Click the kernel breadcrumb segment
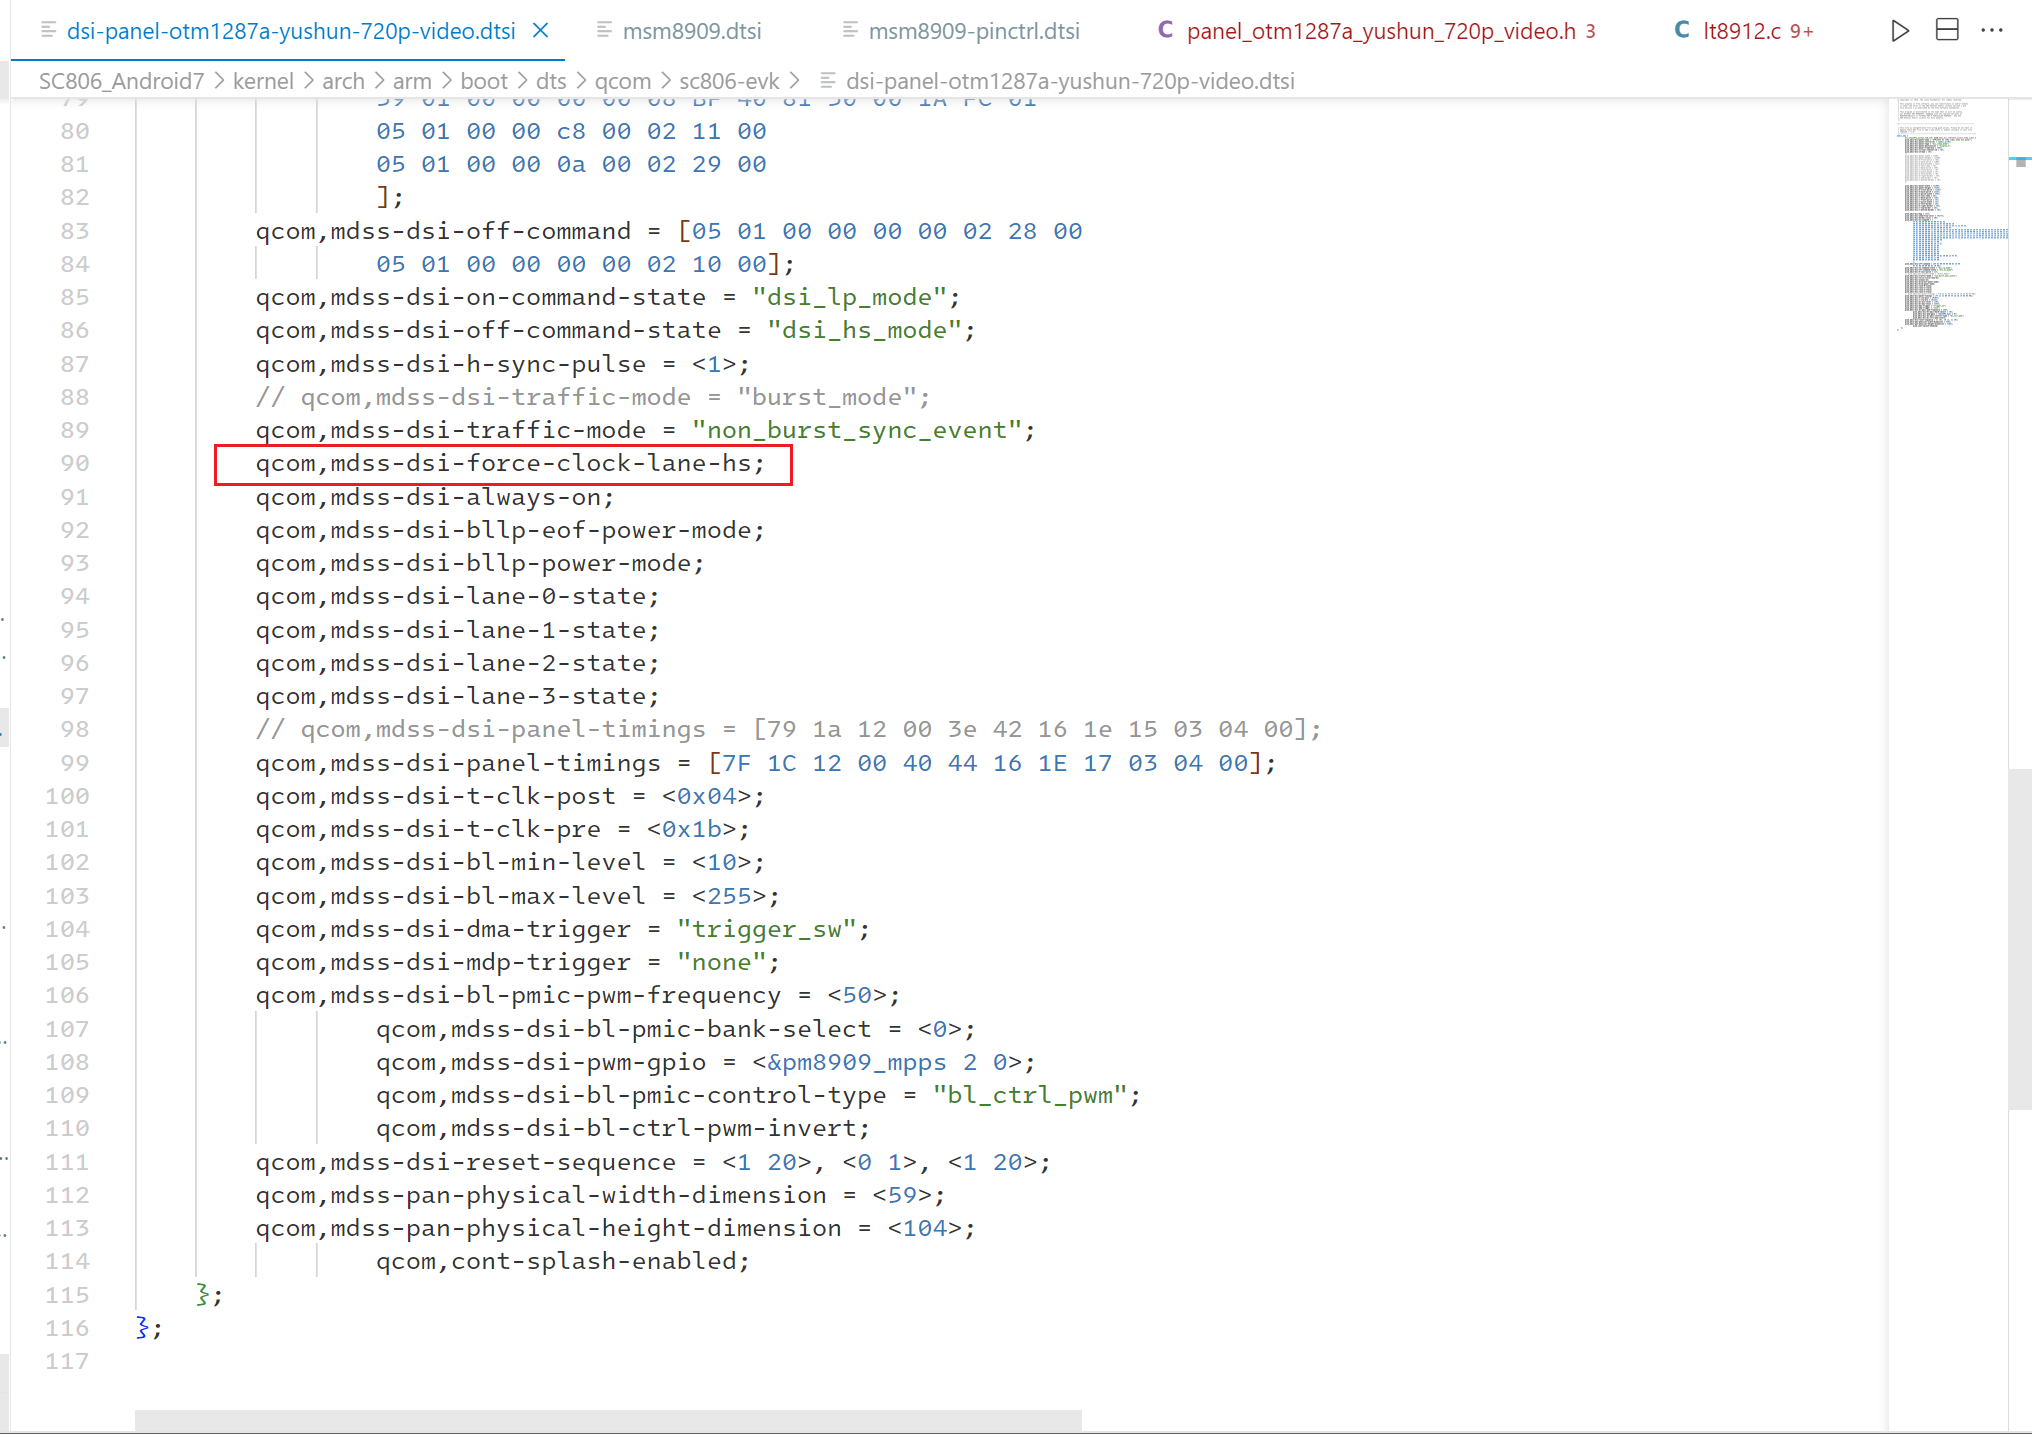2032x1434 pixels. [263, 81]
